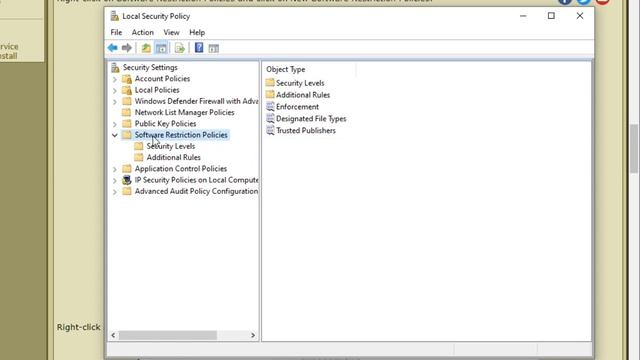Close the Local Security Policy window

580,16
